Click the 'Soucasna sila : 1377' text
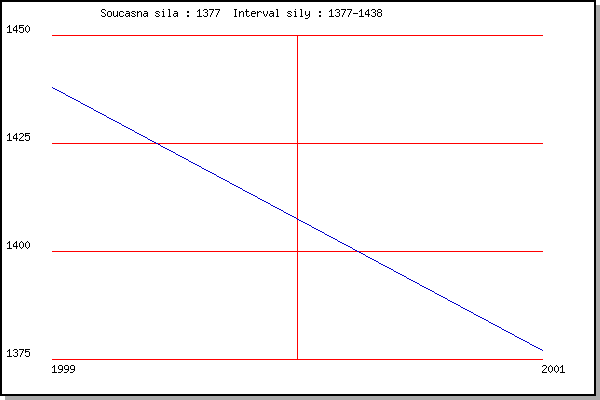 click(x=160, y=13)
